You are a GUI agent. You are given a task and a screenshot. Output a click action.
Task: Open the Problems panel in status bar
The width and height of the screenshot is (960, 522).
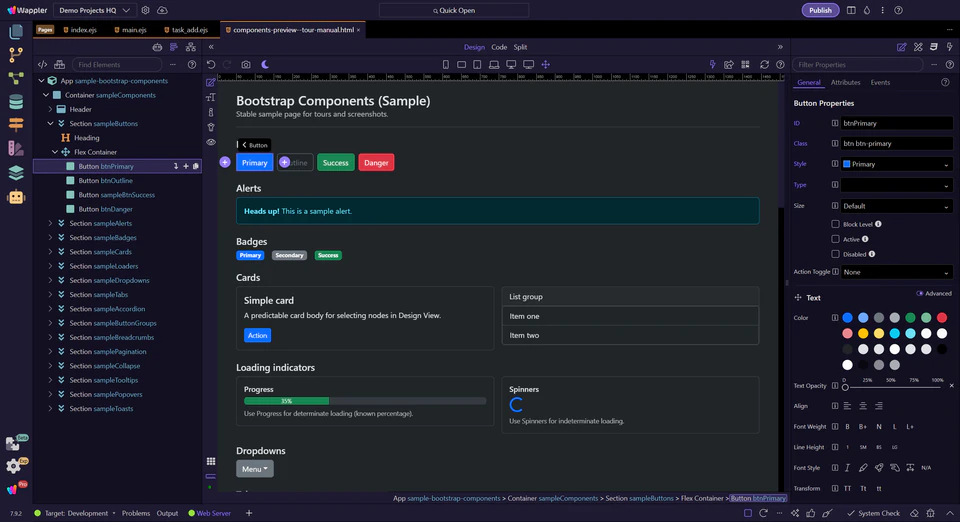tap(136, 513)
